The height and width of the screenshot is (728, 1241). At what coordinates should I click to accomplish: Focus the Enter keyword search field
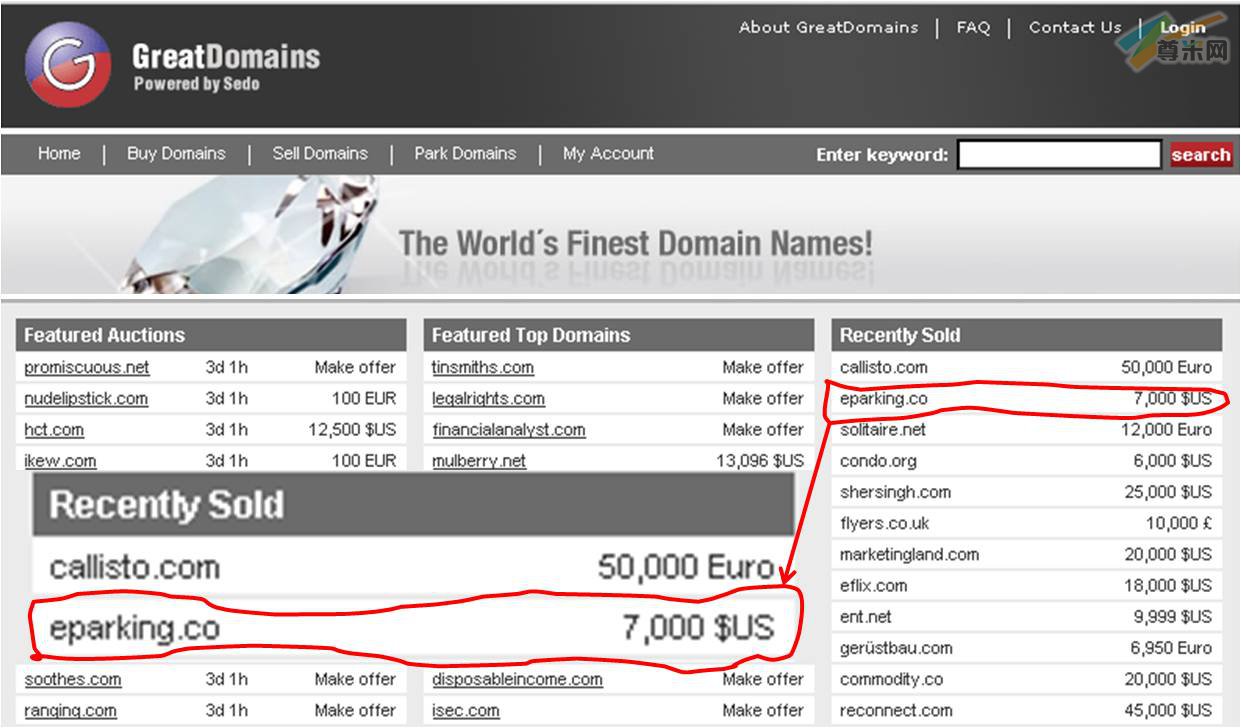(1059, 155)
